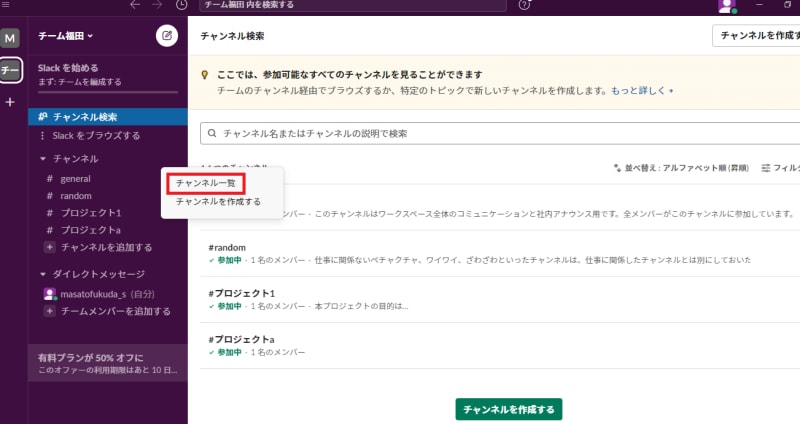Click plus icon beside チームメンバーを追加する
The width and height of the screenshot is (800, 424).
[50, 311]
